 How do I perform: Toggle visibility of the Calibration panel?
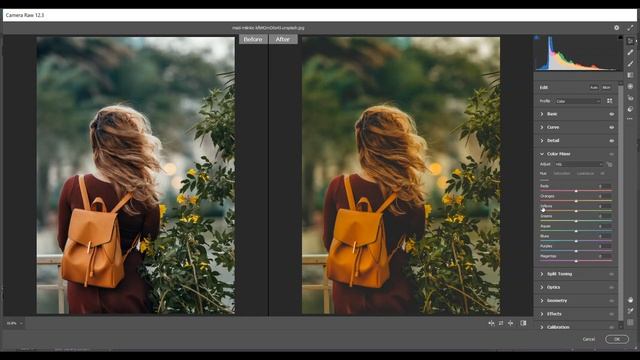click(611, 327)
